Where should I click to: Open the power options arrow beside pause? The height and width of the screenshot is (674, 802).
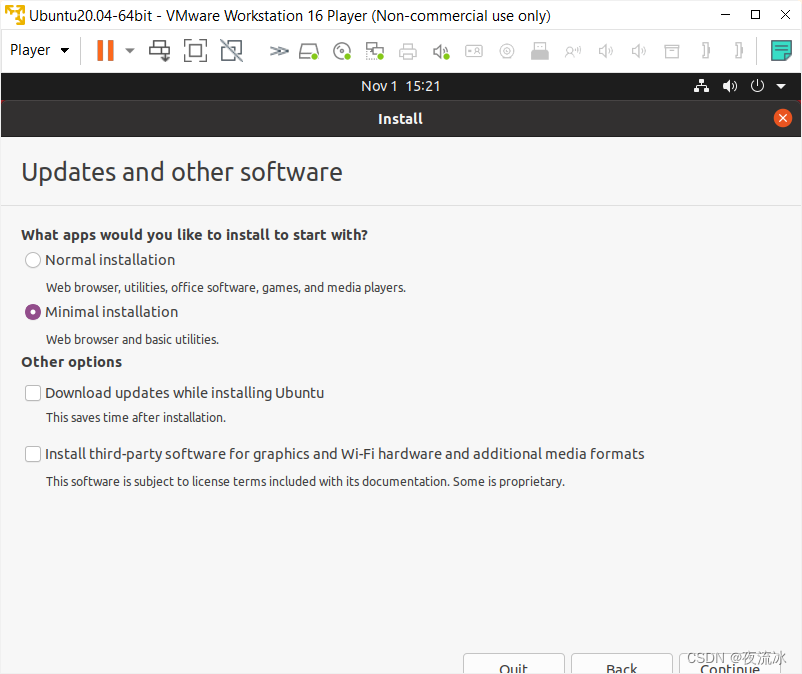pyautogui.click(x=130, y=51)
